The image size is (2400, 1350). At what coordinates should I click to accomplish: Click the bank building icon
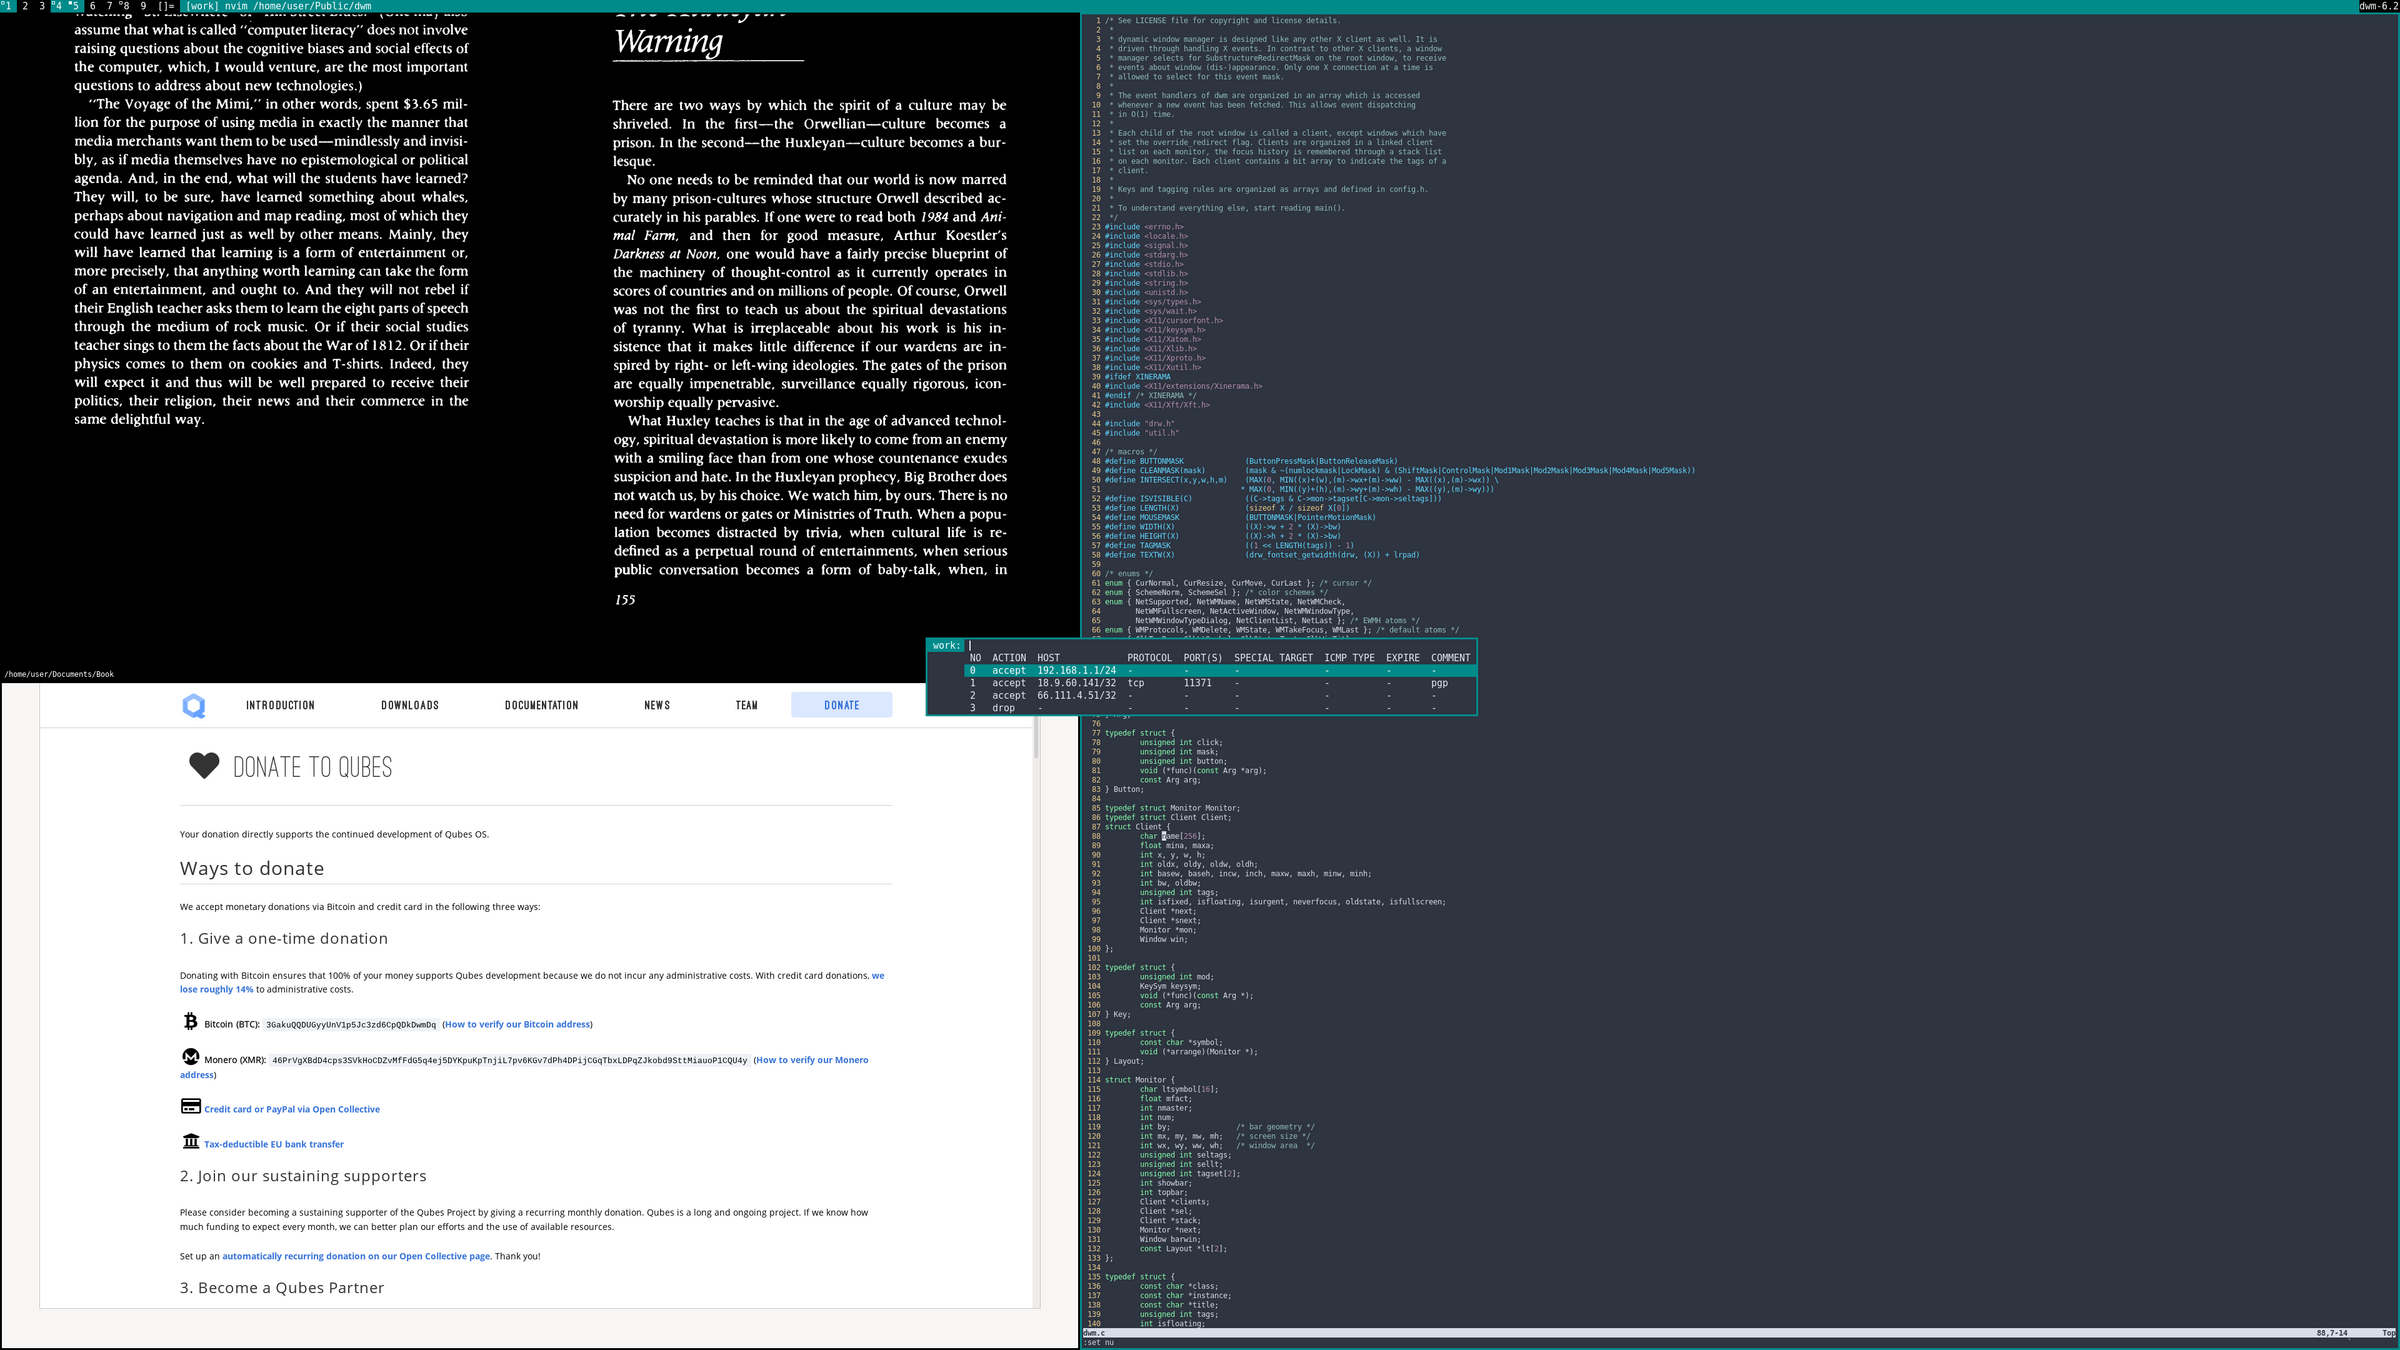[190, 1141]
